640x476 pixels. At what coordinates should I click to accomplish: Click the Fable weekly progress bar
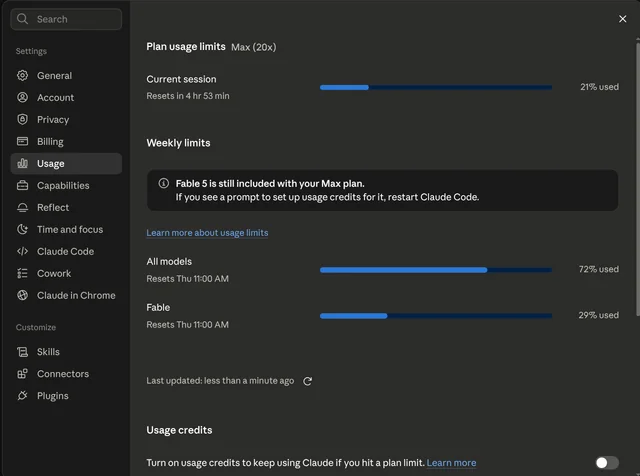click(436, 316)
